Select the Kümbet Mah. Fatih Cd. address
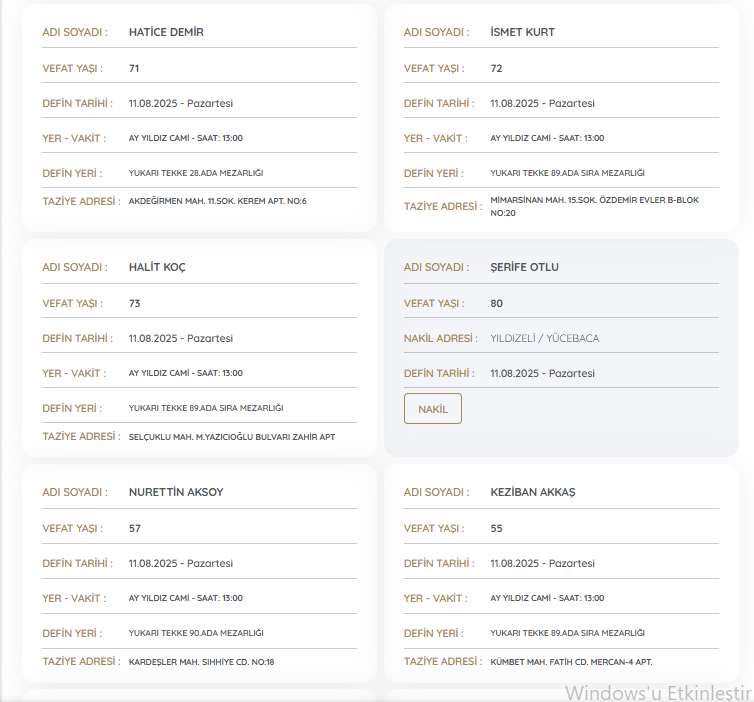754x702 pixels. pos(571,662)
